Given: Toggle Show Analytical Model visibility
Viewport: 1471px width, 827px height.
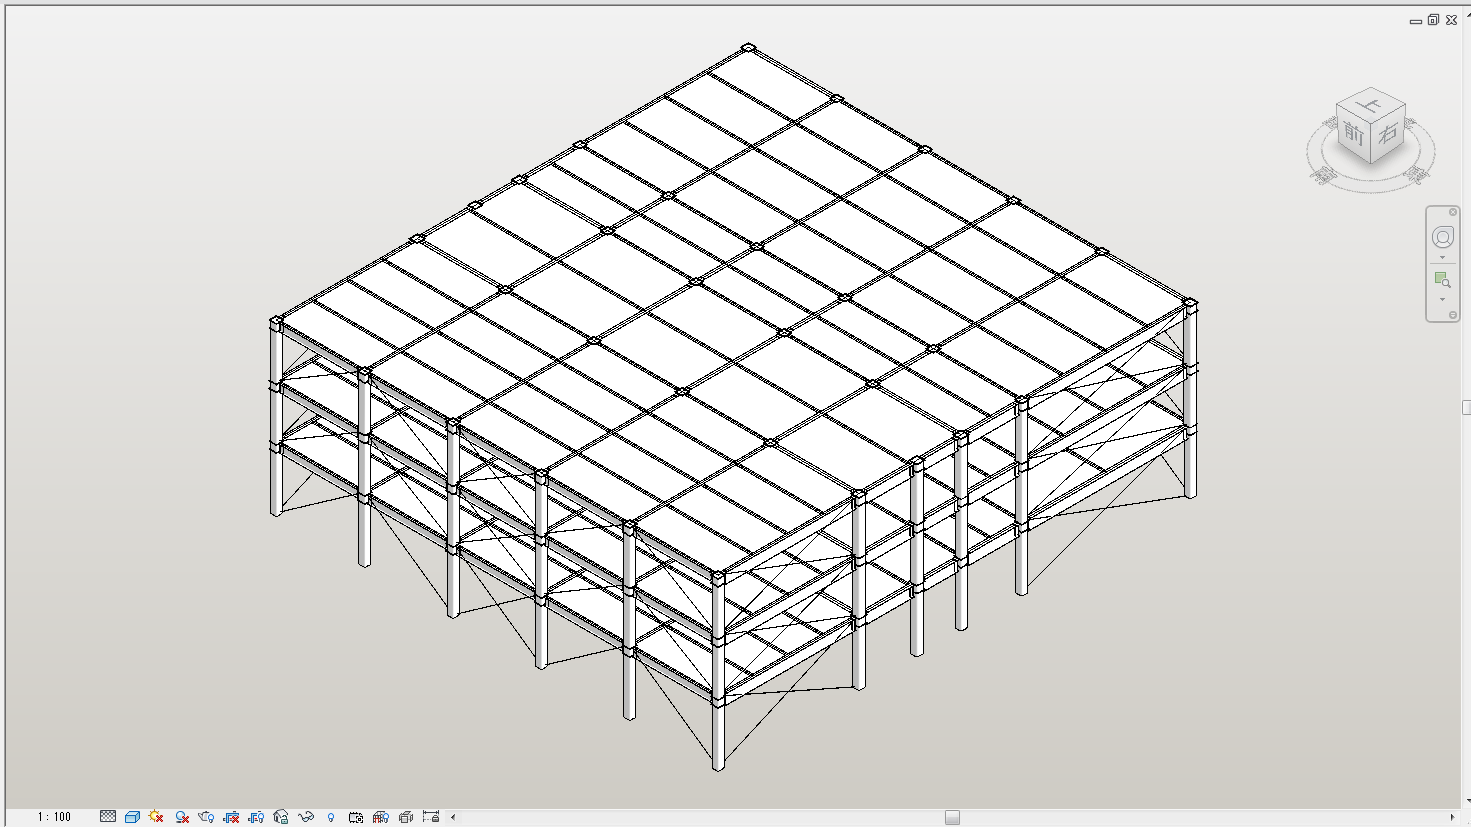Looking at the screenshot, I should 381,817.
